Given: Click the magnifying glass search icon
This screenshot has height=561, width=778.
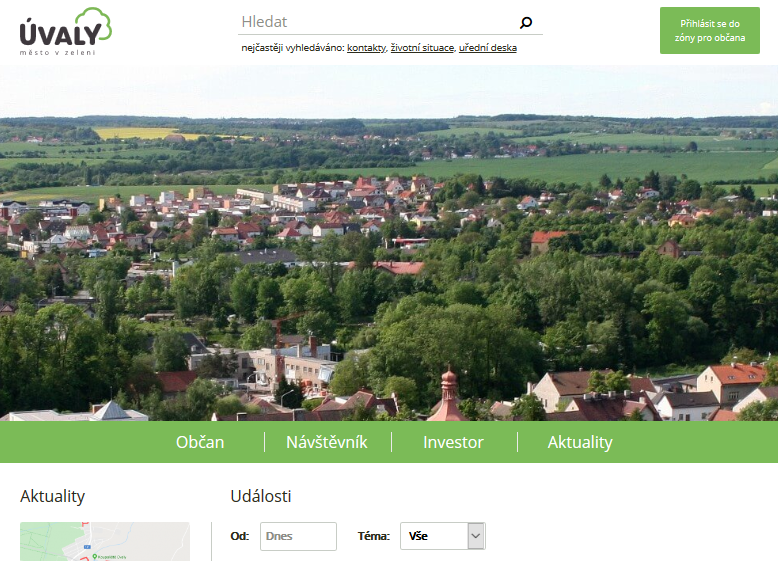Looking at the screenshot, I should tap(526, 23).
